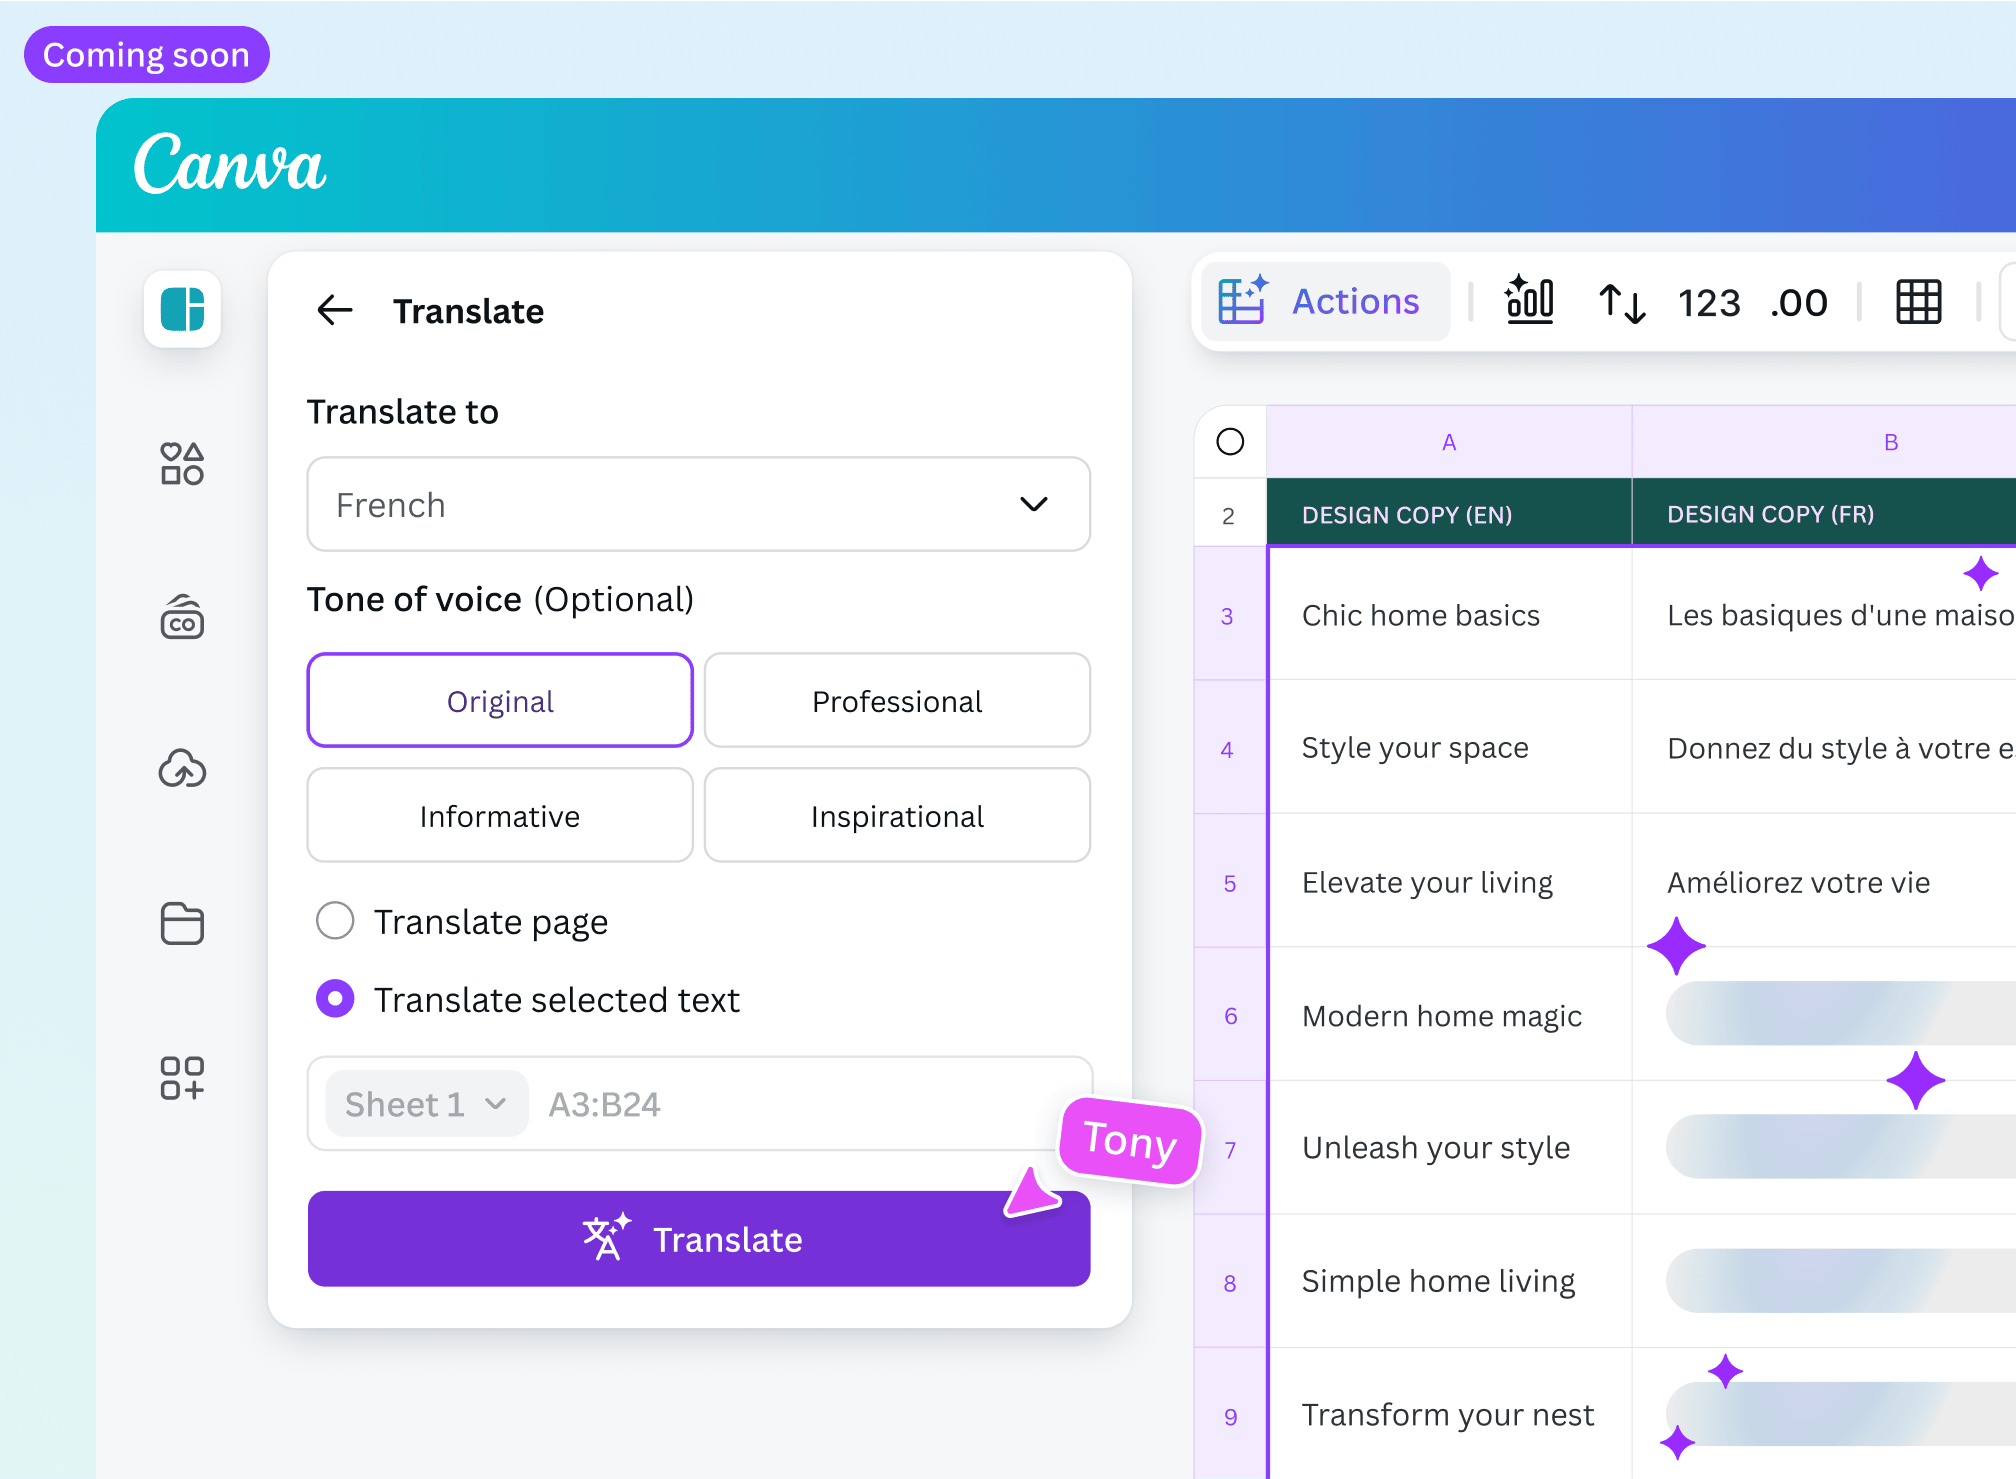This screenshot has width=2016, height=1479.
Task: Select the Translate page radio option
Action: (335, 921)
